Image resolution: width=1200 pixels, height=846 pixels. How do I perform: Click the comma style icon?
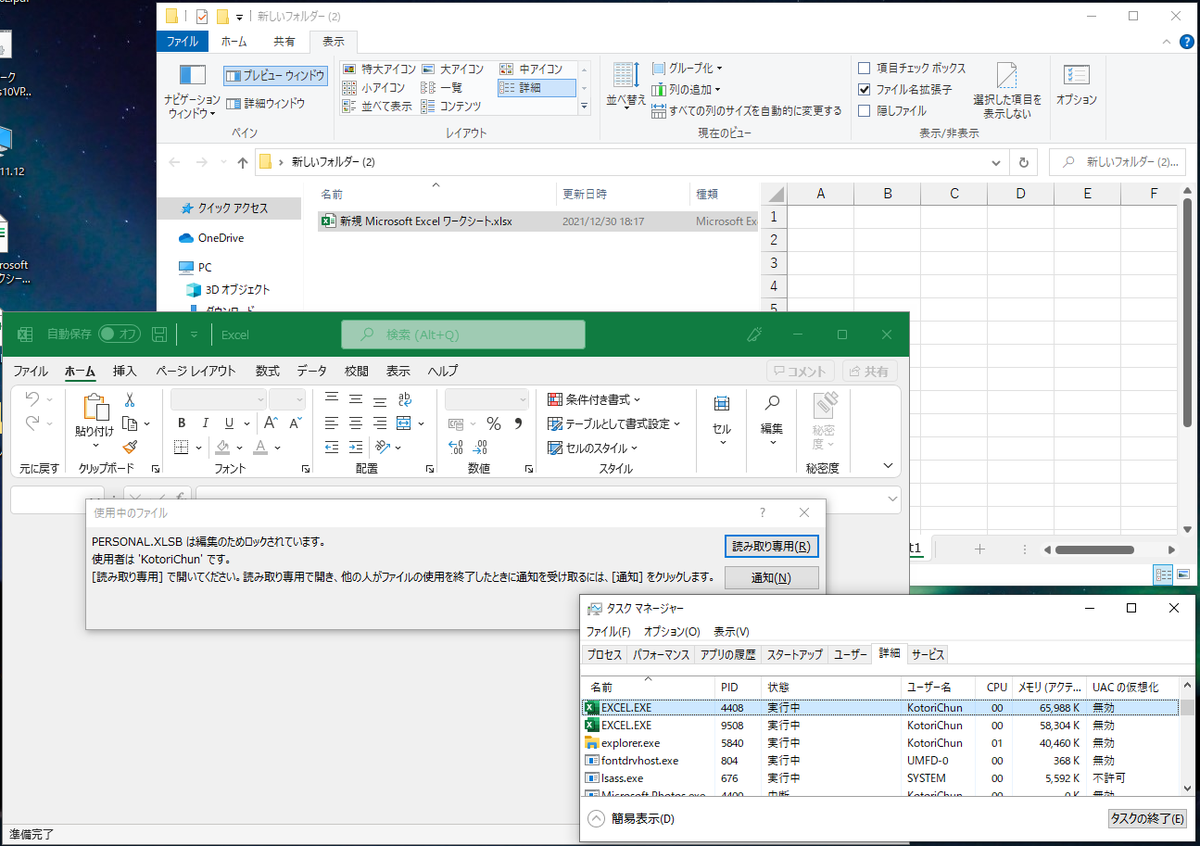point(518,423)
